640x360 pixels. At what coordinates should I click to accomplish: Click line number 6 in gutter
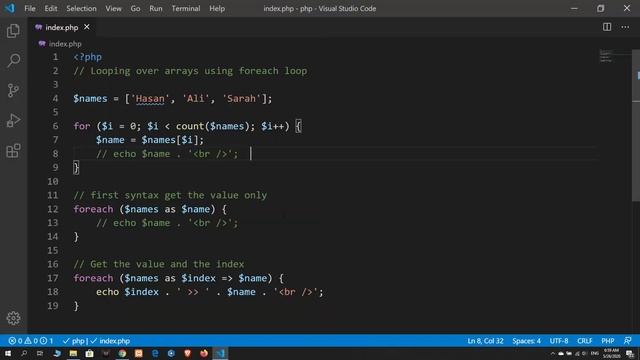(55, 126)
